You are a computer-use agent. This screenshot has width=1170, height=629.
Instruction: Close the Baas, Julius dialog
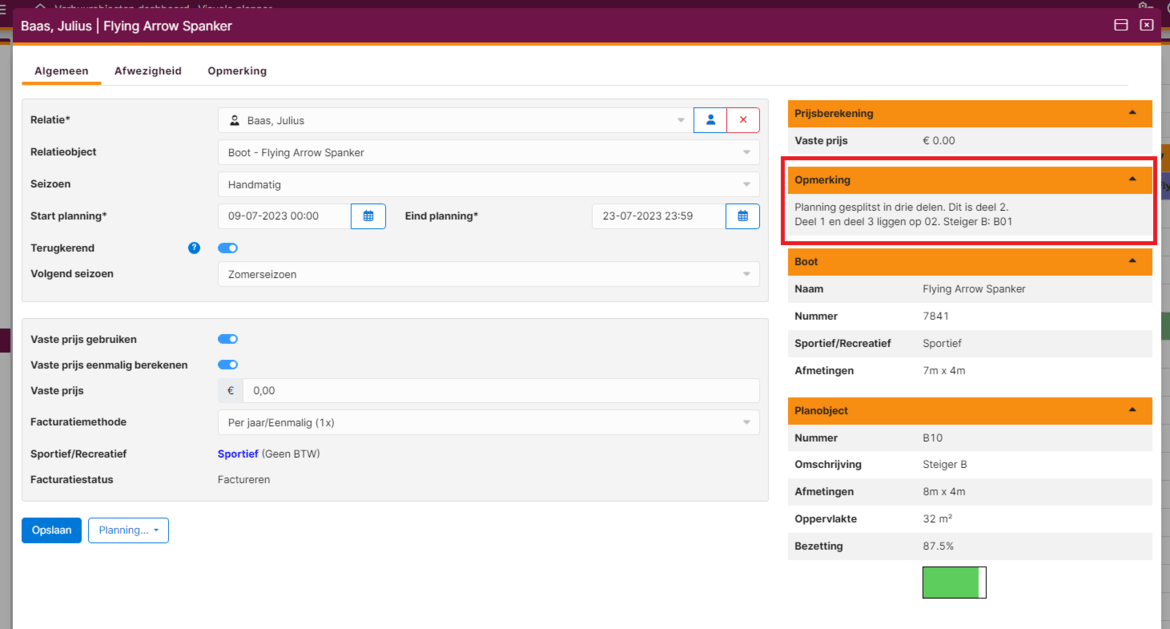(1147, 25)
